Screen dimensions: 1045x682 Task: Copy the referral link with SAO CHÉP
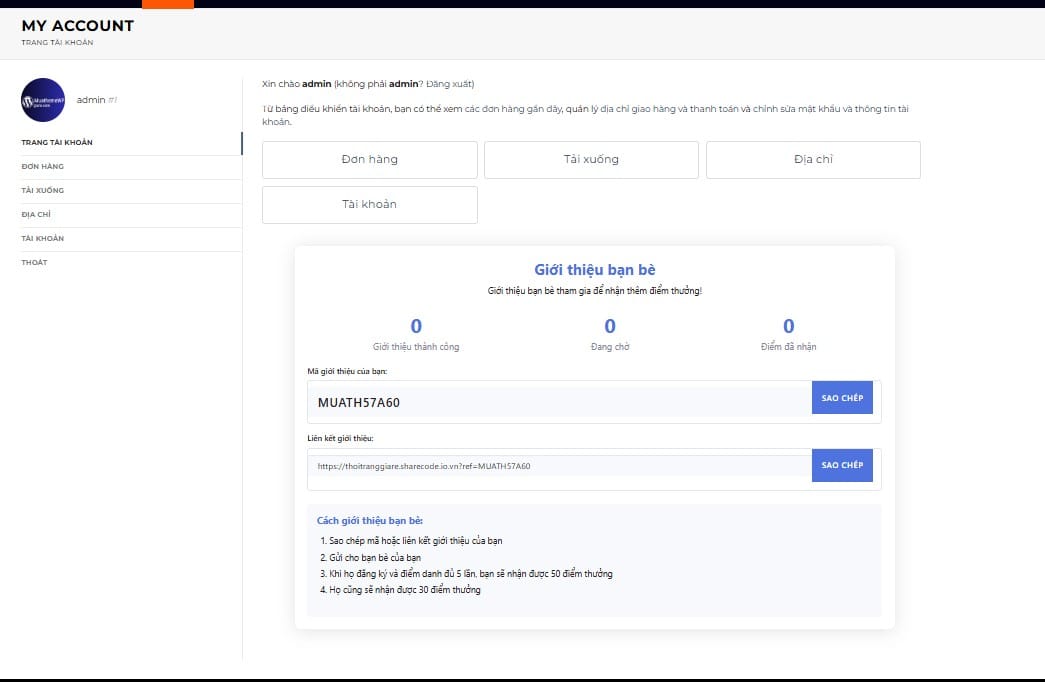pos(842,465)
